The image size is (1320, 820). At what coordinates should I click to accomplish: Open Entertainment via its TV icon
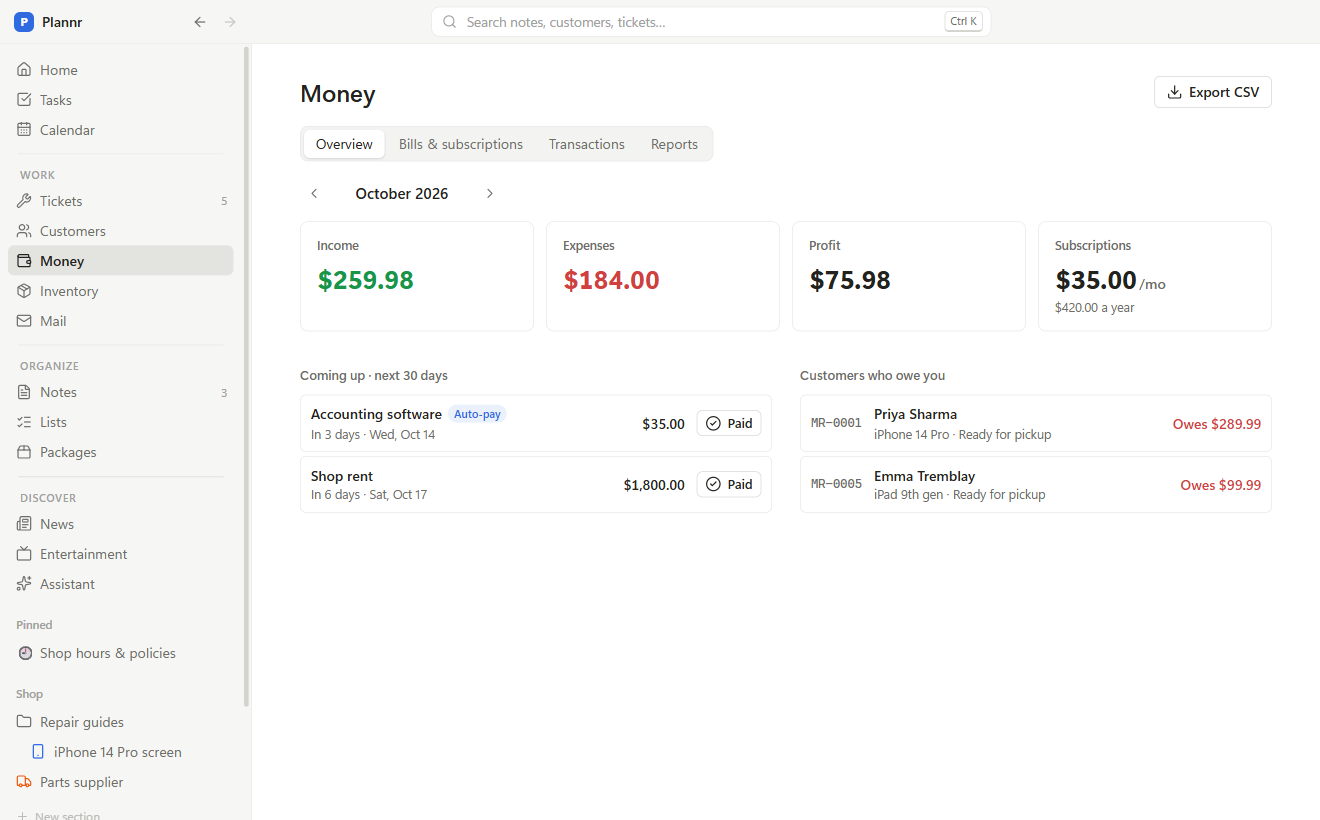click(25, 554)
